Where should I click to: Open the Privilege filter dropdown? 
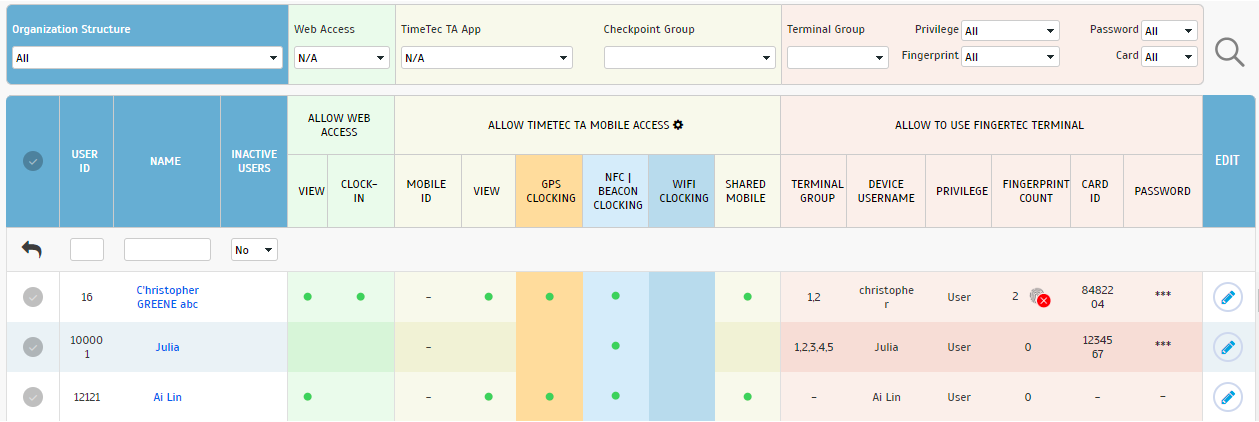tap(1010, 31)
